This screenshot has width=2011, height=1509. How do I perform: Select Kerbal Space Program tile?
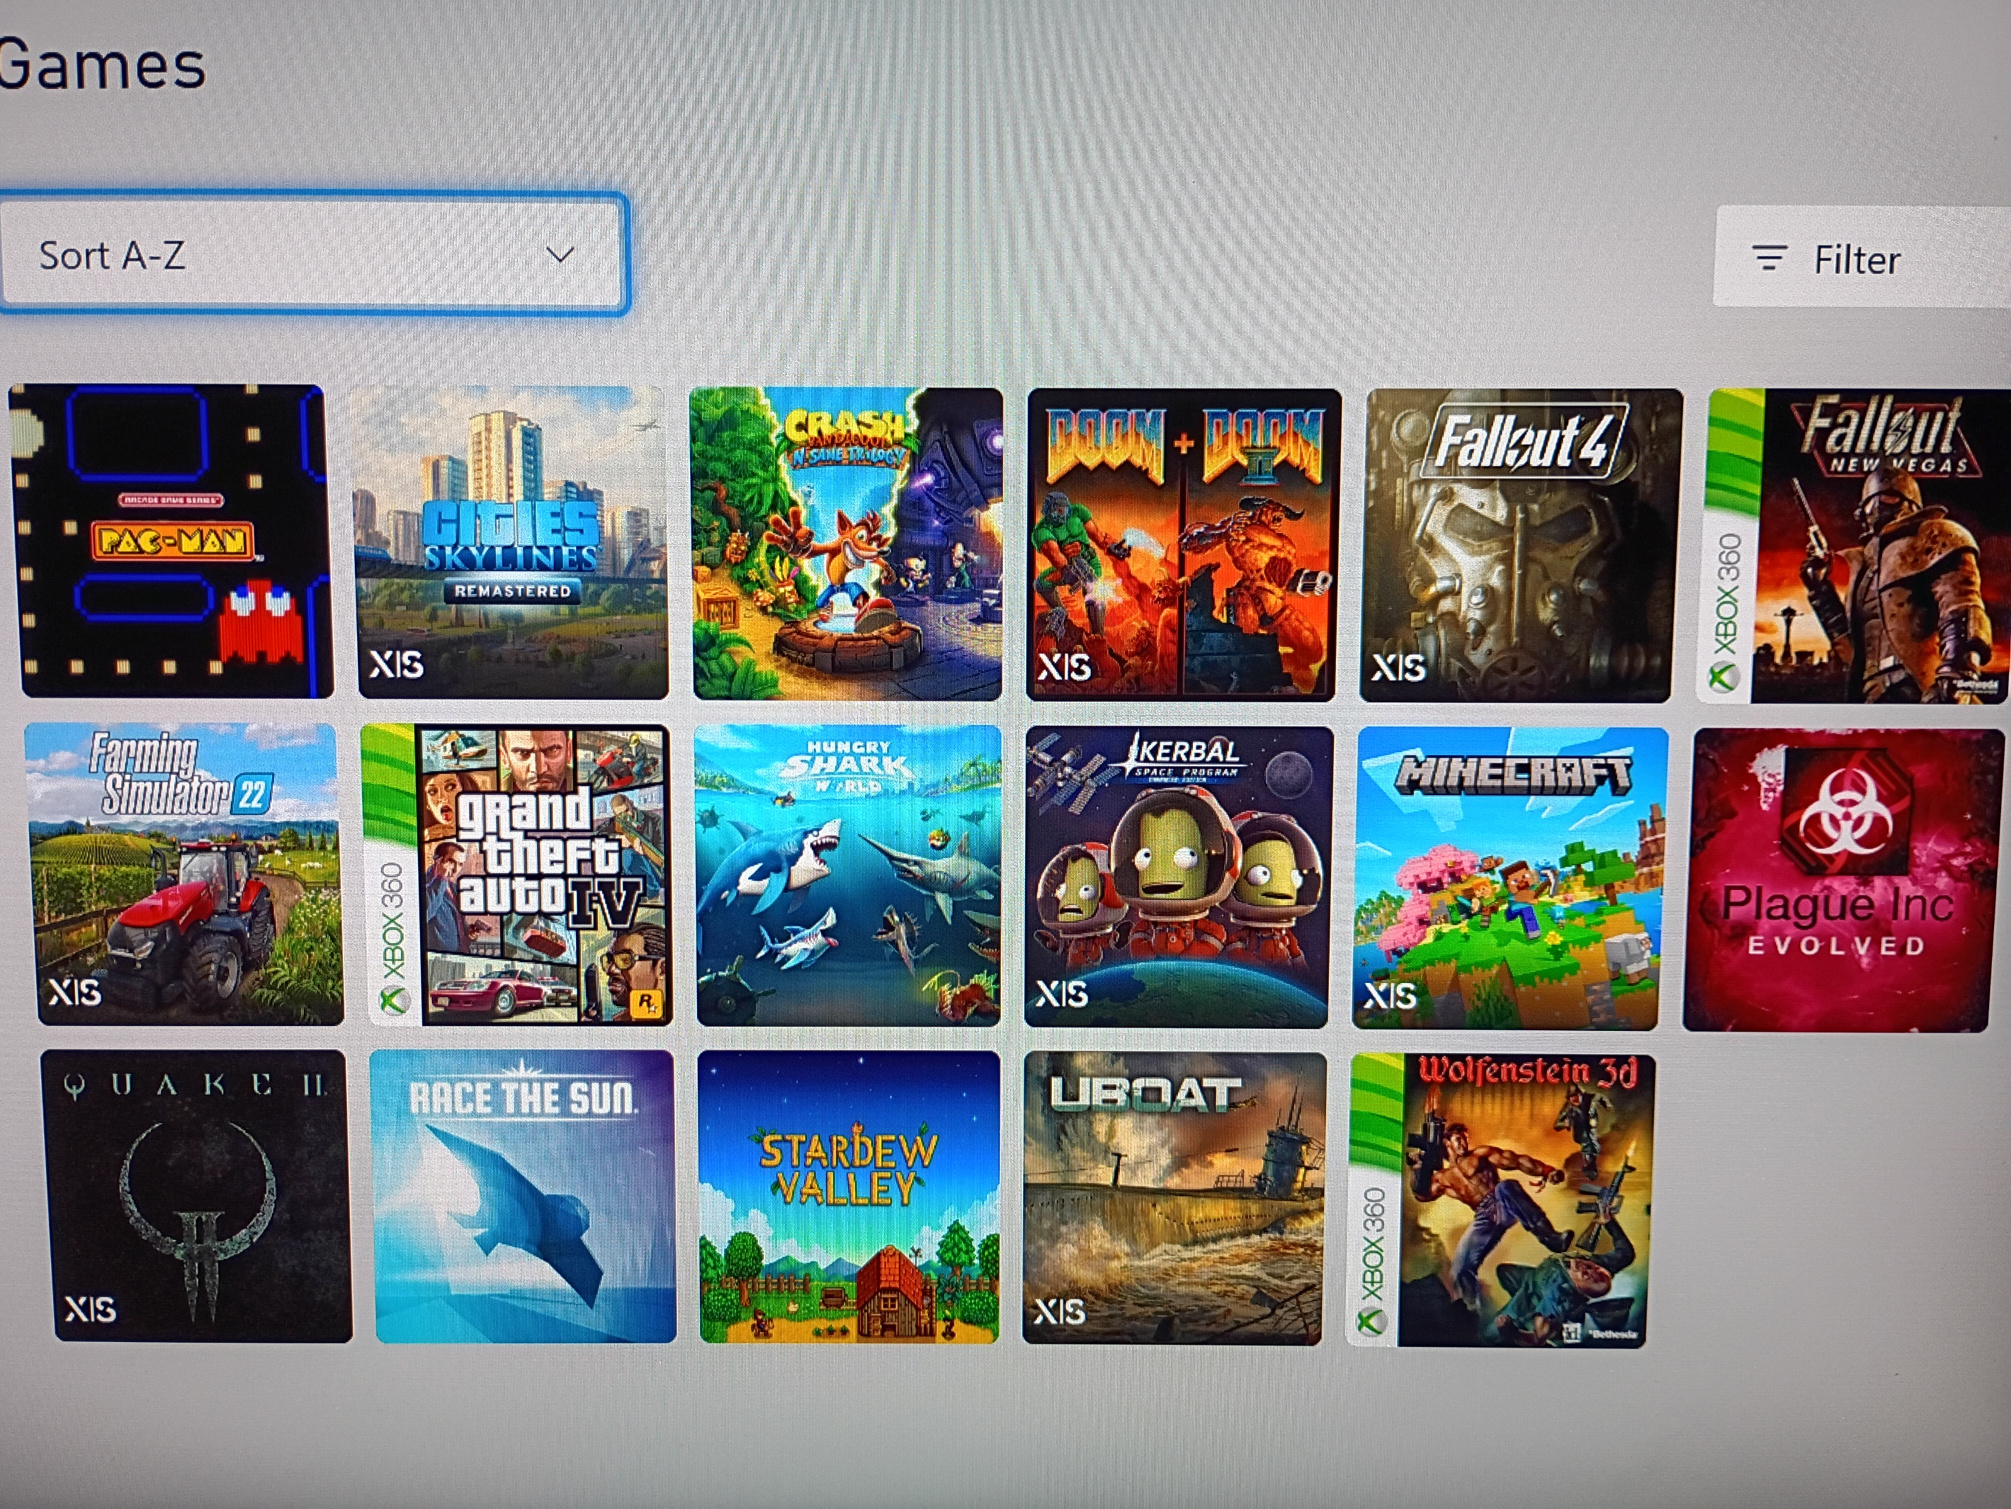coord(1177,877)
